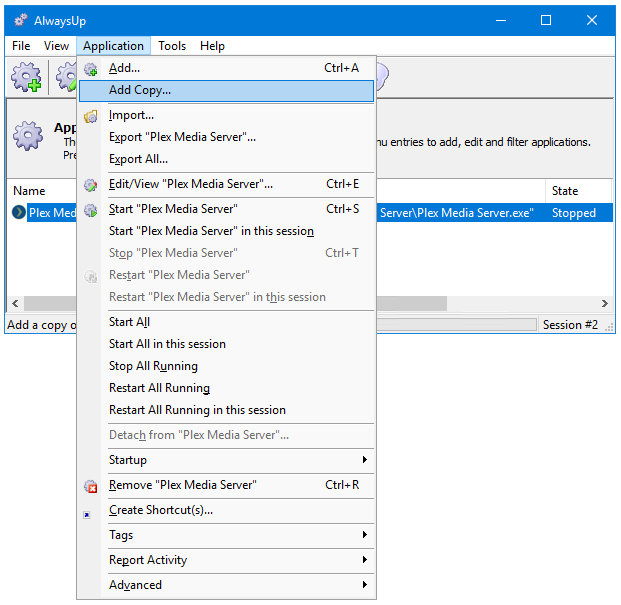The image size is (621, 605).
Task: Close the open Application menu from menu bar
Action: pyautogui.click(x=113, y=46)
